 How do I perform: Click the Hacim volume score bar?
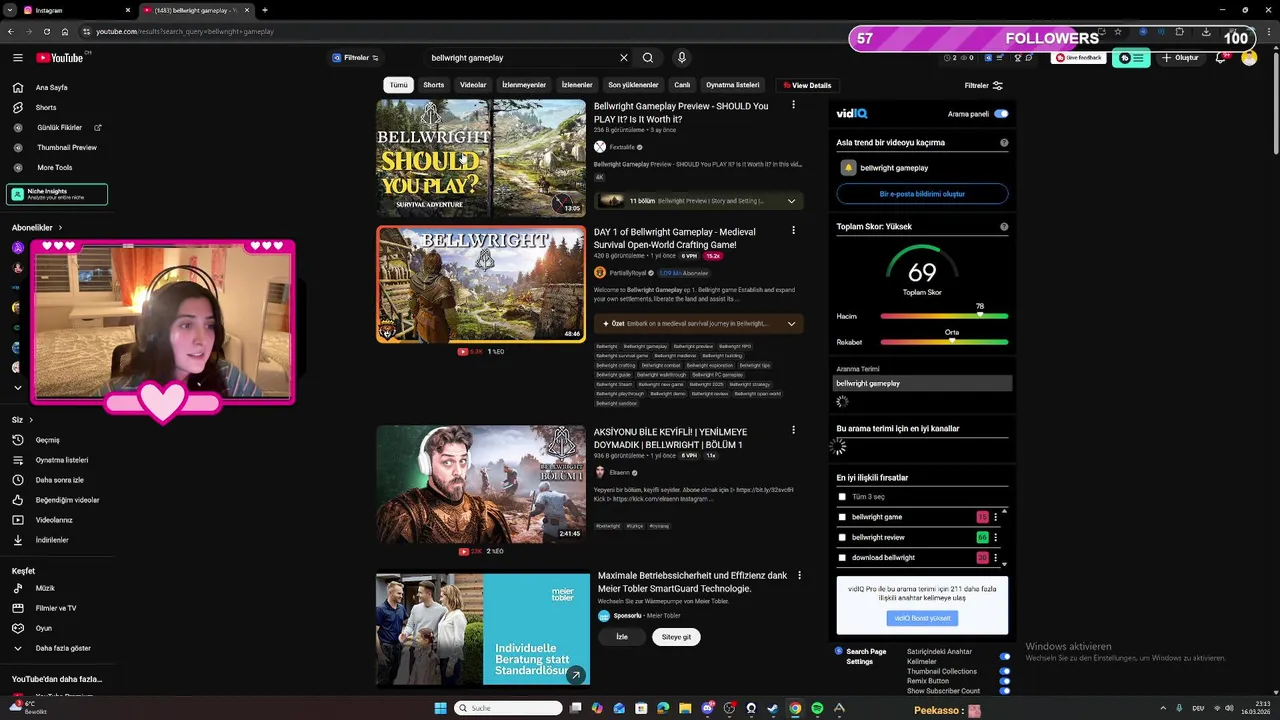pyautogui.click(x=944, y=316)
